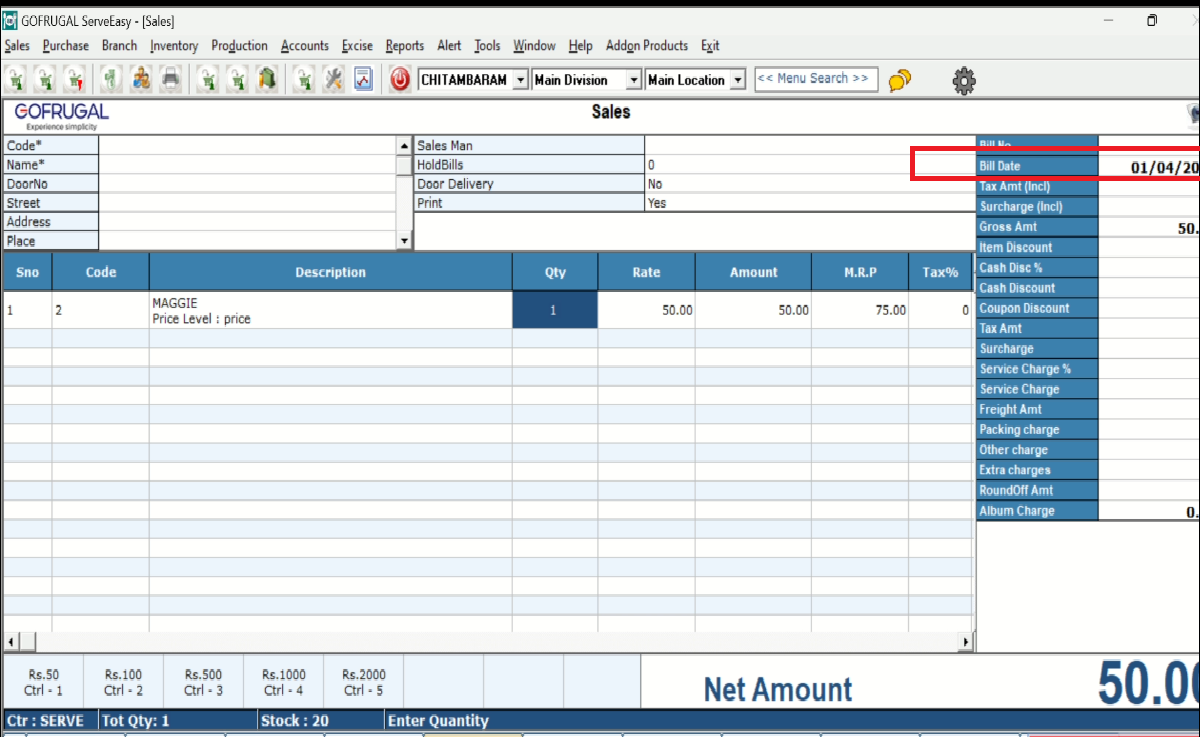The width and height of the screenshot is (1200, 755).
Task: Open the Sales menu
Action: (x=17, y=46)
